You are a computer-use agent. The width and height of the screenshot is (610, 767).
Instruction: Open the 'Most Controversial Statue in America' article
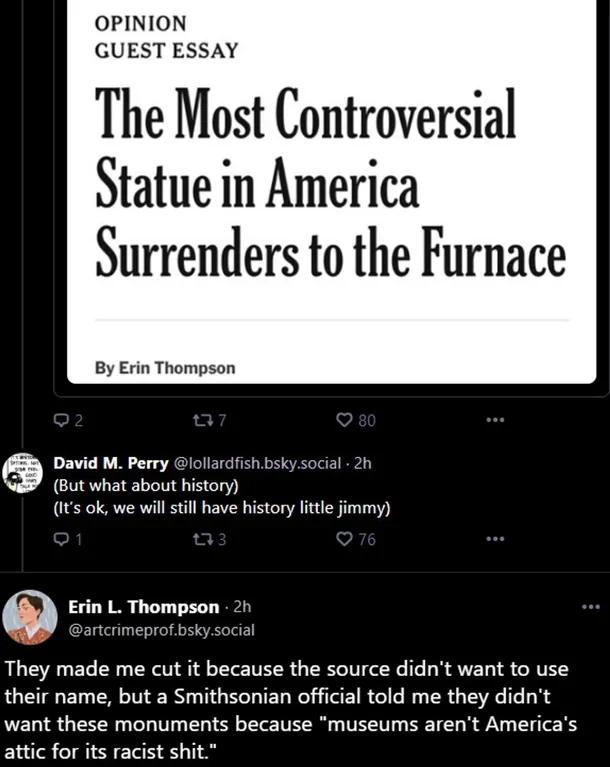330,185
